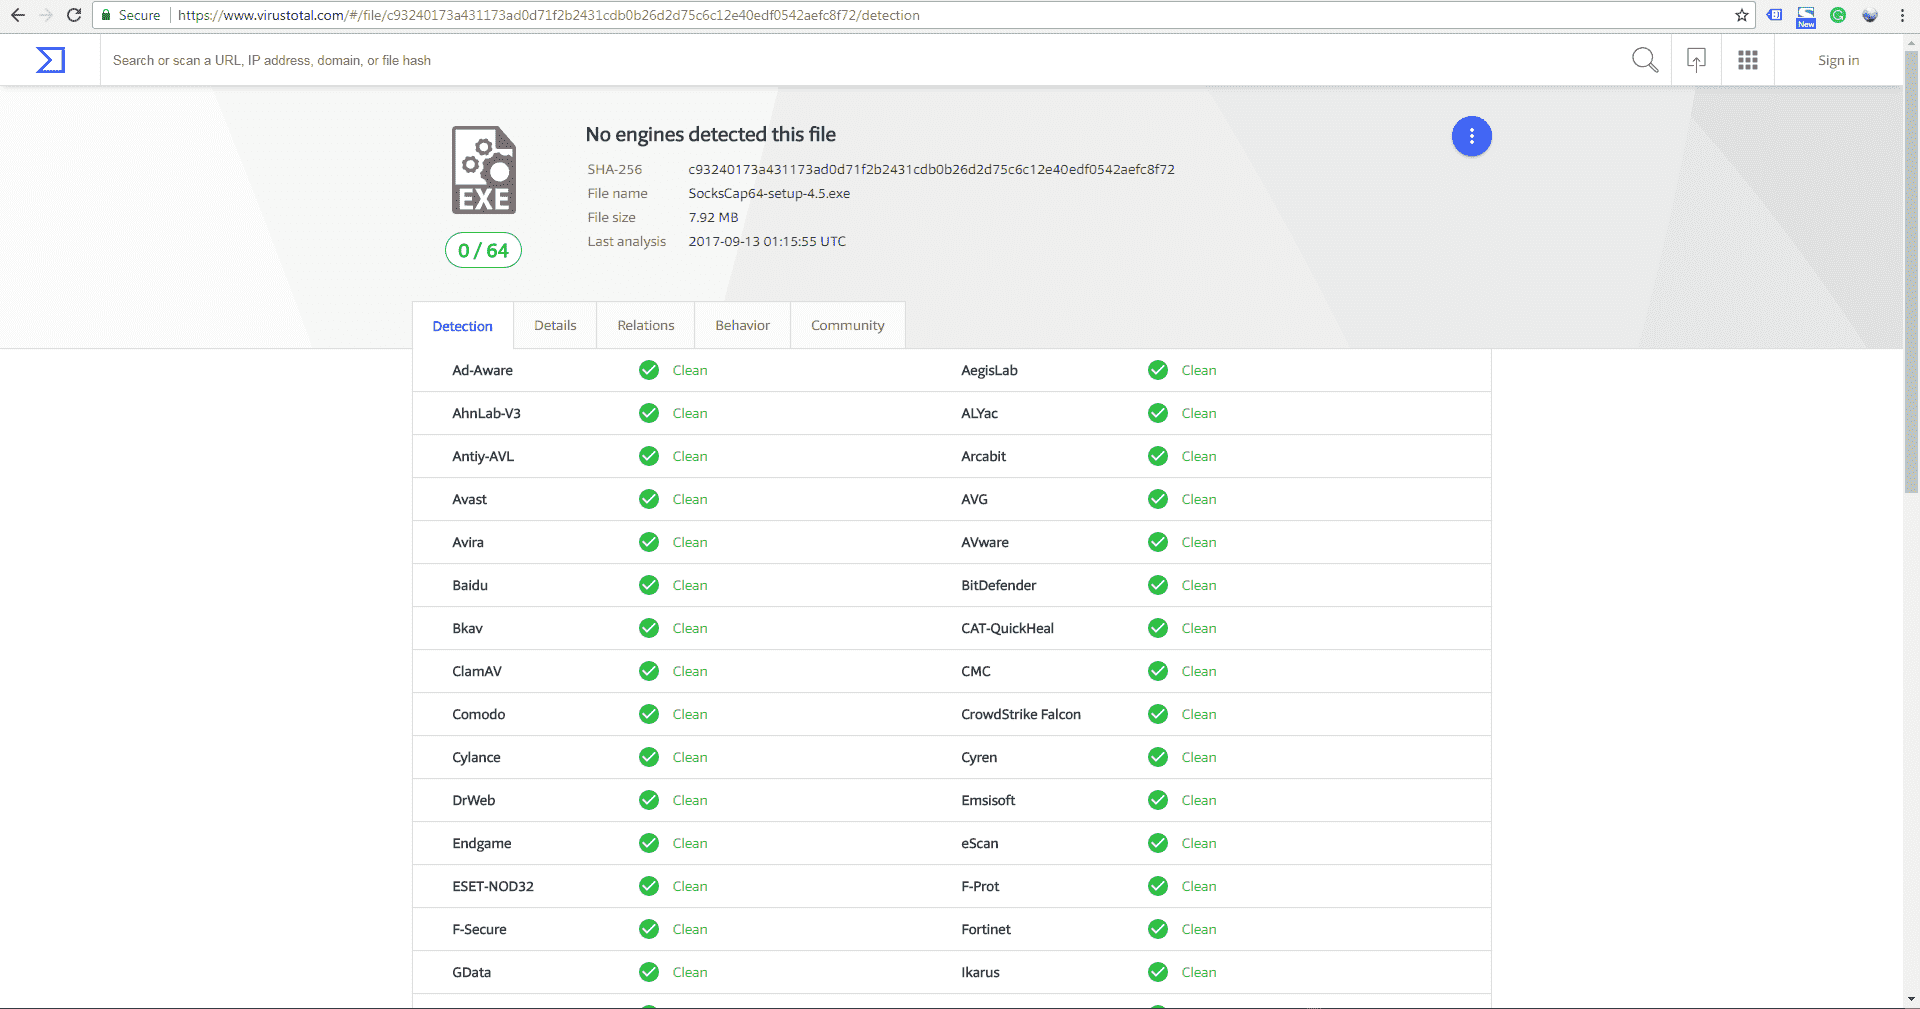Open the VirusTotal apps grid icon

pyautogui.click(x=1747, y=60)
